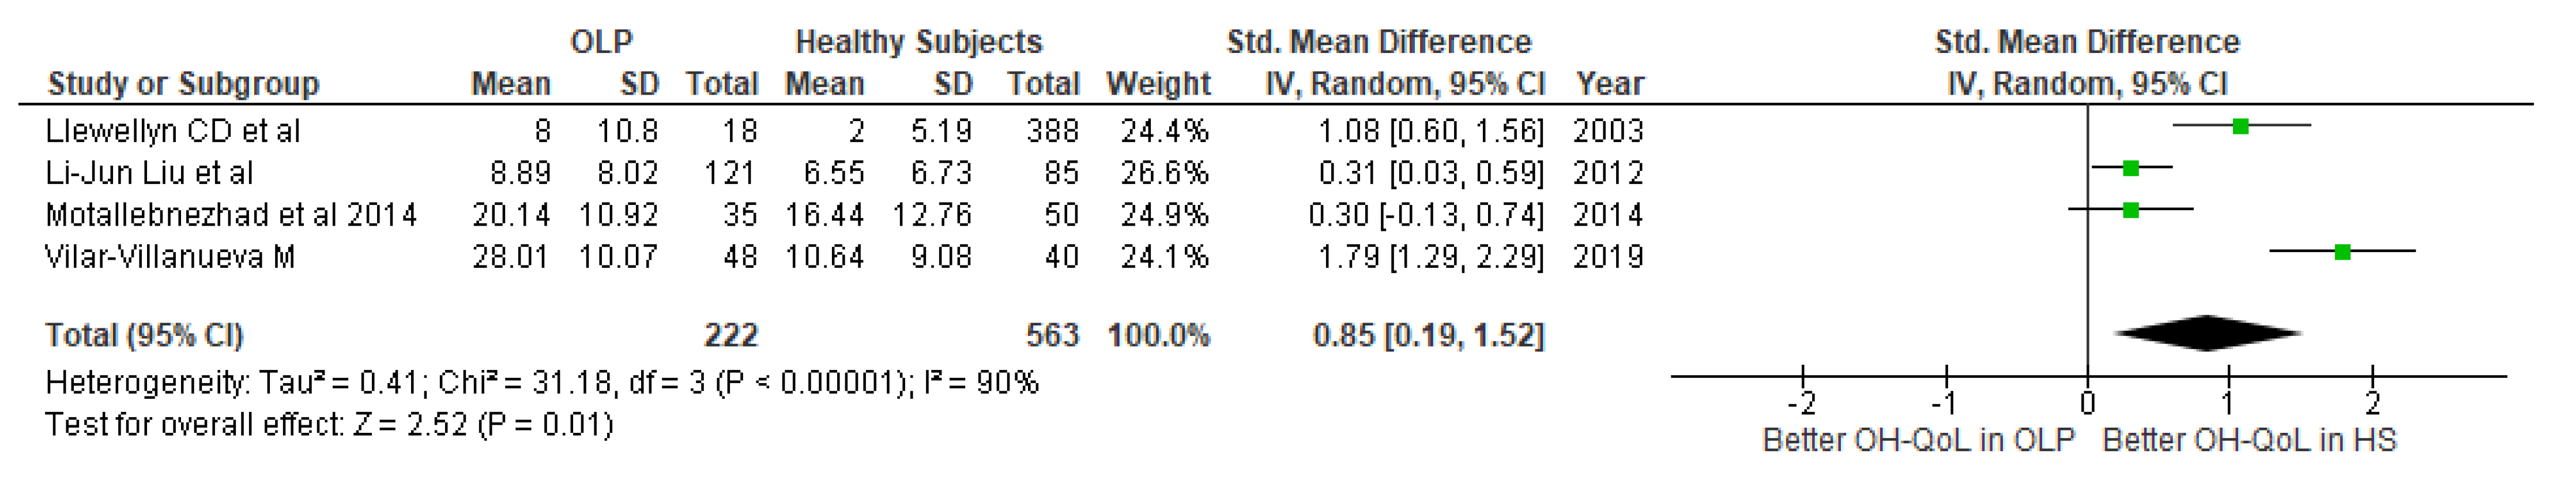Image resolution: width=2576 pixels, height=483 pixels.
Task: Click the green square marker for Llewellyn CD
Action: click(x=2241, y=126)
